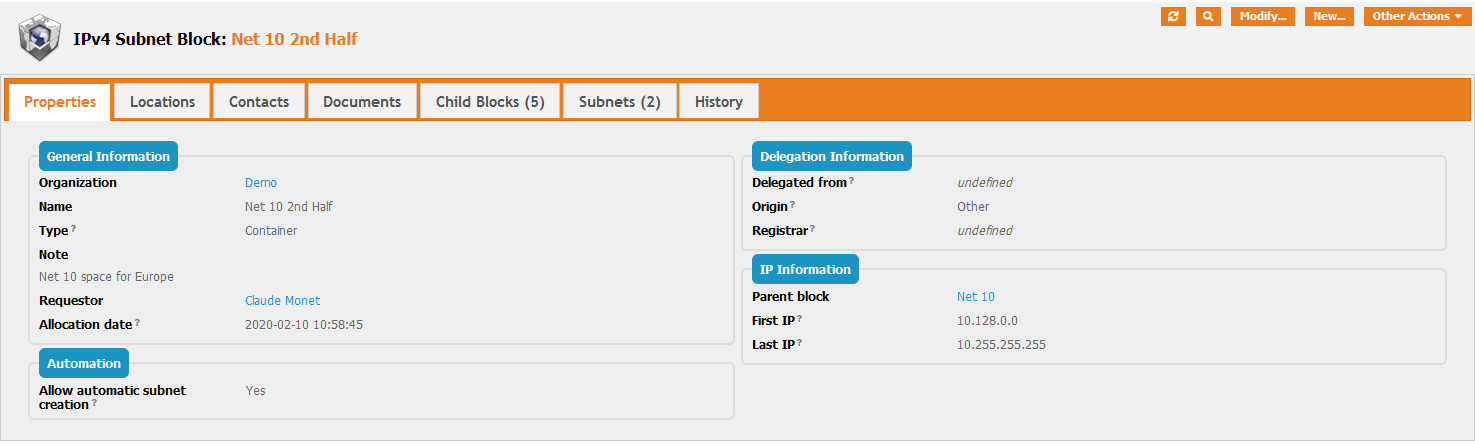
Task: Click the help mark beside Origin
Action: [792, 205]
